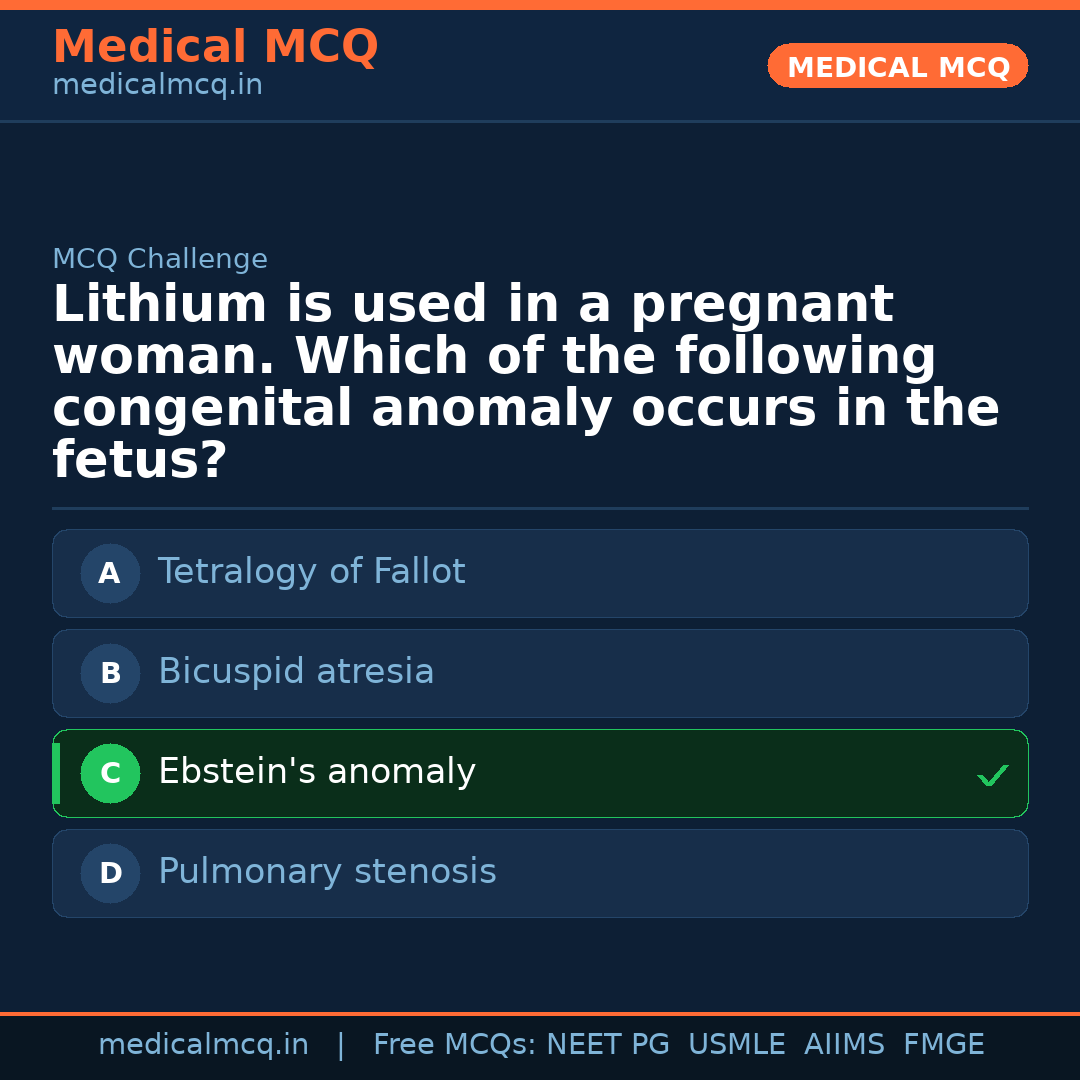Choose Bicuspid atresia answer
The width and height of the screenshot is (1080, 1080).
click(296, 672)
